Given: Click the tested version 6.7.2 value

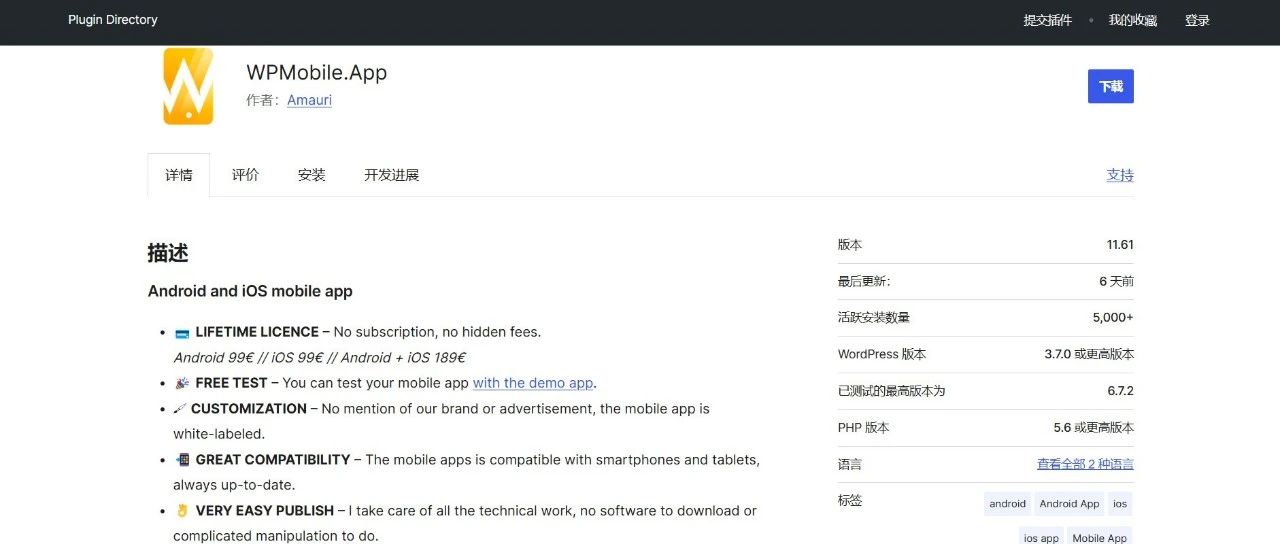Looking at the screenshot, I should (1120, 391).
